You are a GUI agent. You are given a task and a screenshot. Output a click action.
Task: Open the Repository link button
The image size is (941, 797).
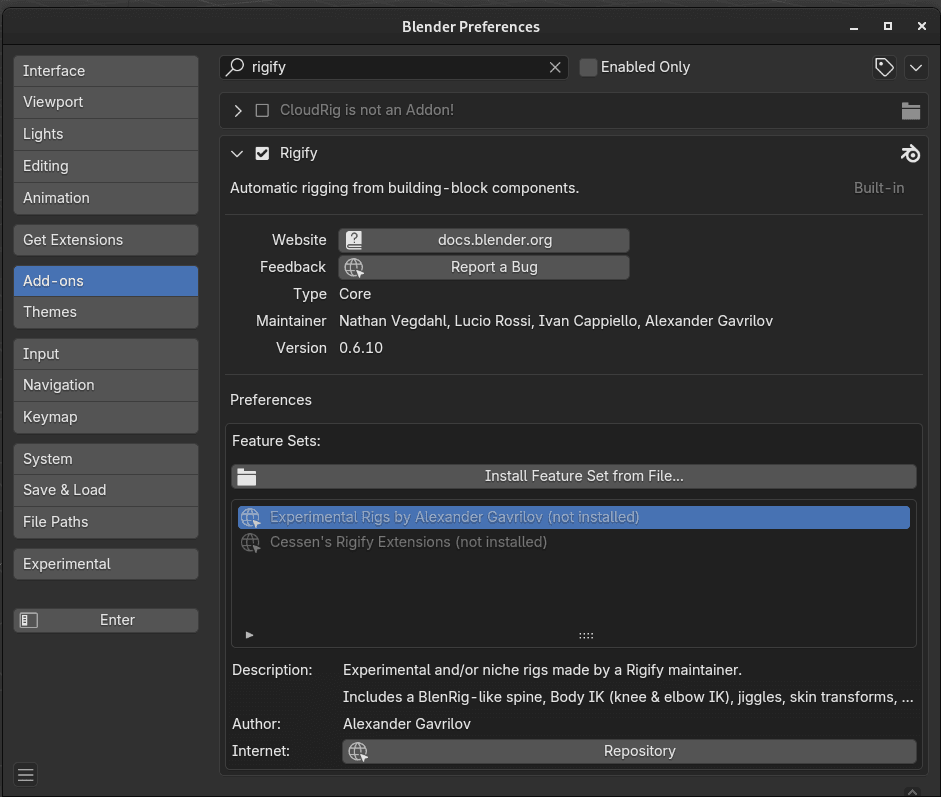click(x=630, y=751)
